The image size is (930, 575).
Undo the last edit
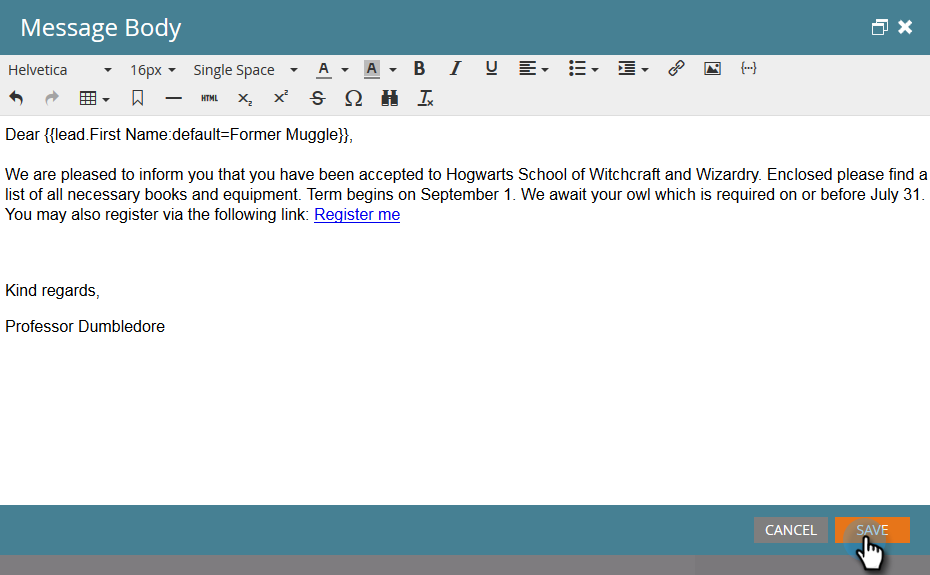(x=16, y=99)
